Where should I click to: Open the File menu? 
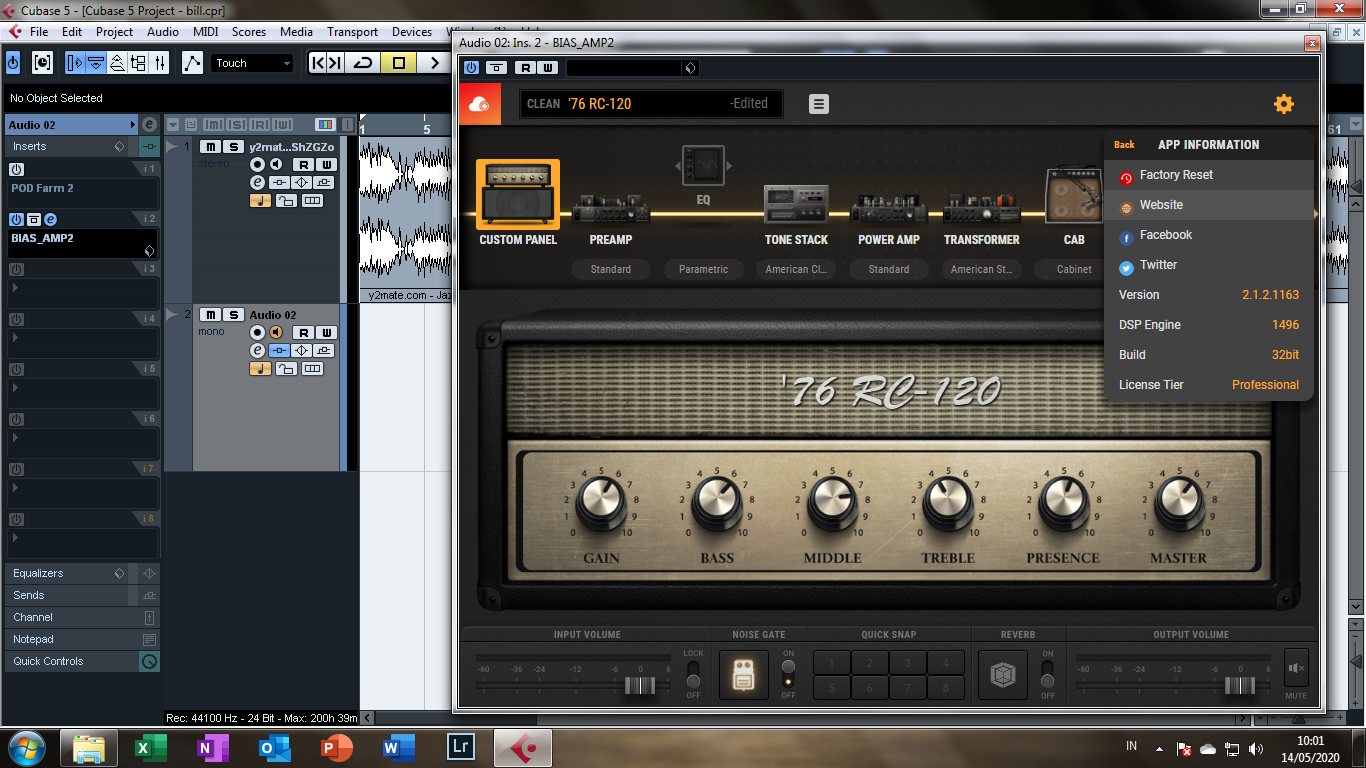pos(39,32)
